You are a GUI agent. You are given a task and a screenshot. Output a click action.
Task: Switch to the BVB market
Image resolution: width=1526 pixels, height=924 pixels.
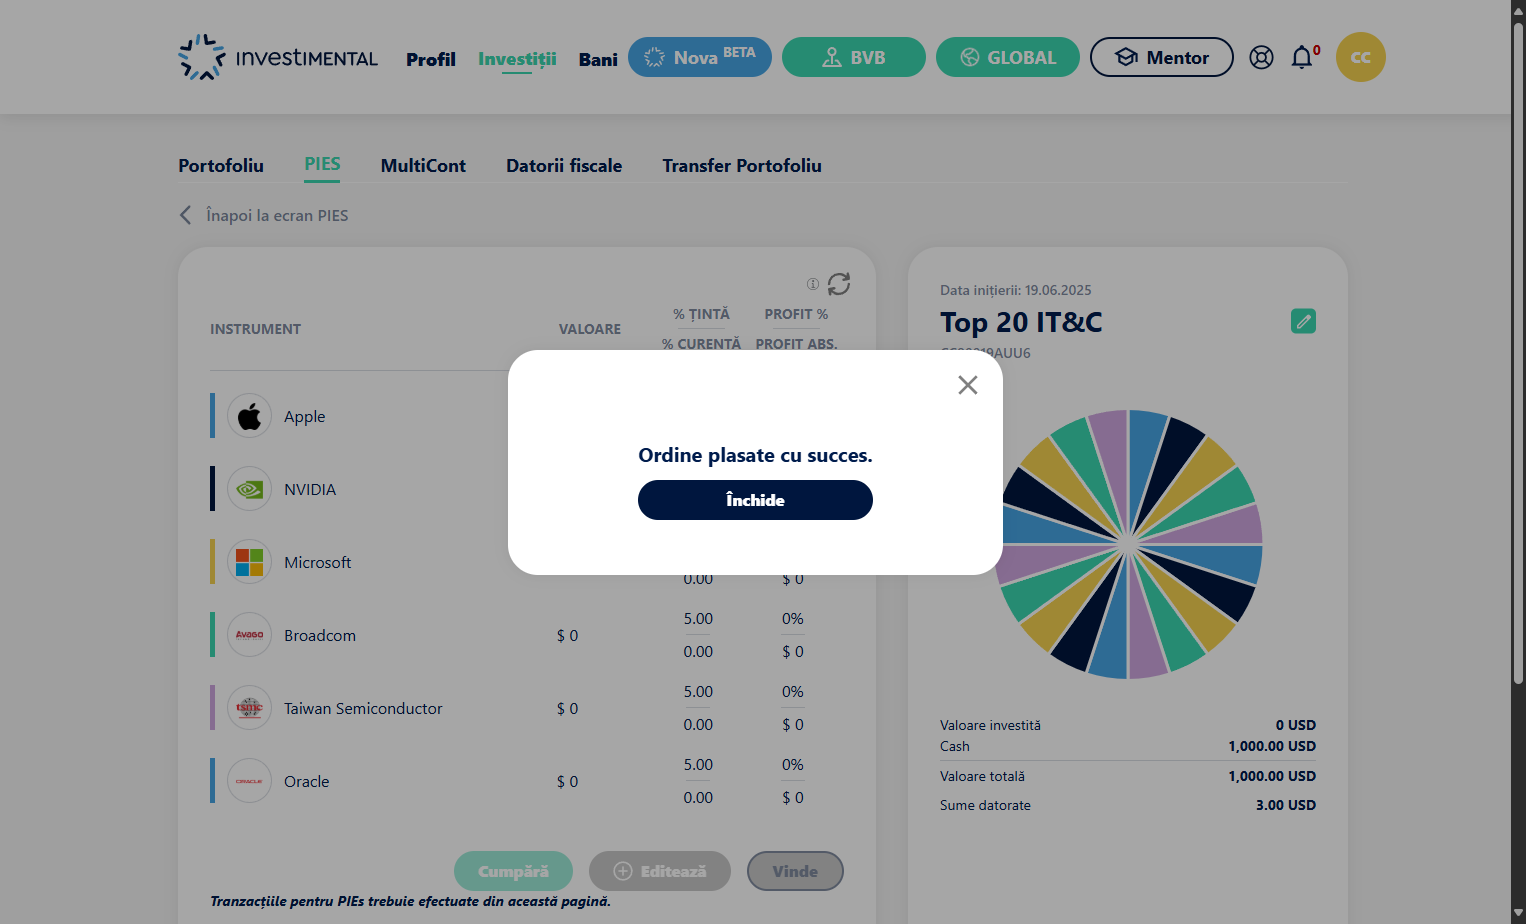tap(854, 57)
